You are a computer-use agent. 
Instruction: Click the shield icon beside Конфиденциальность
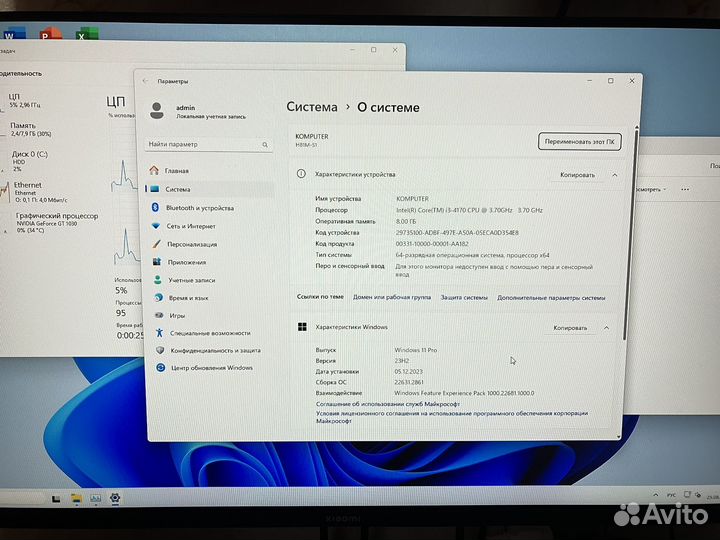[160, 350]
